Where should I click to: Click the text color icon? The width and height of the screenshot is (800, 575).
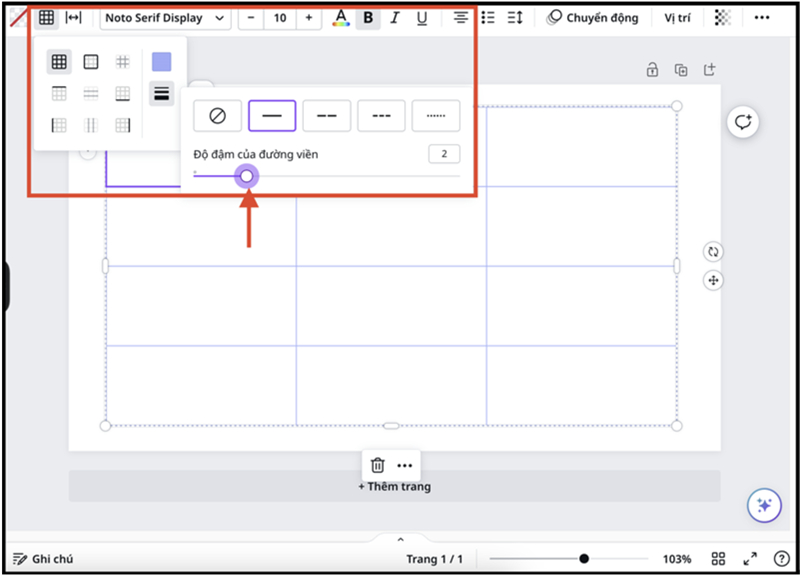point(341,18)
